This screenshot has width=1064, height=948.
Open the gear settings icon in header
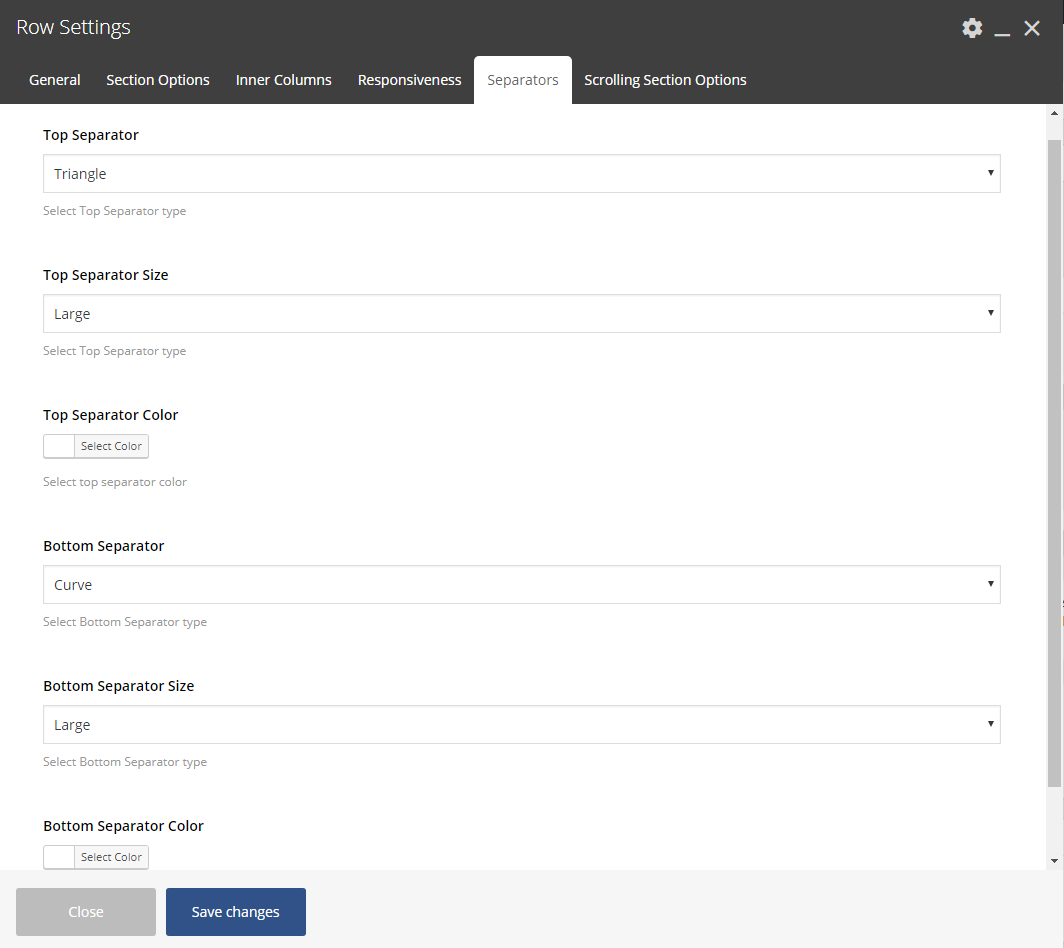972,28
